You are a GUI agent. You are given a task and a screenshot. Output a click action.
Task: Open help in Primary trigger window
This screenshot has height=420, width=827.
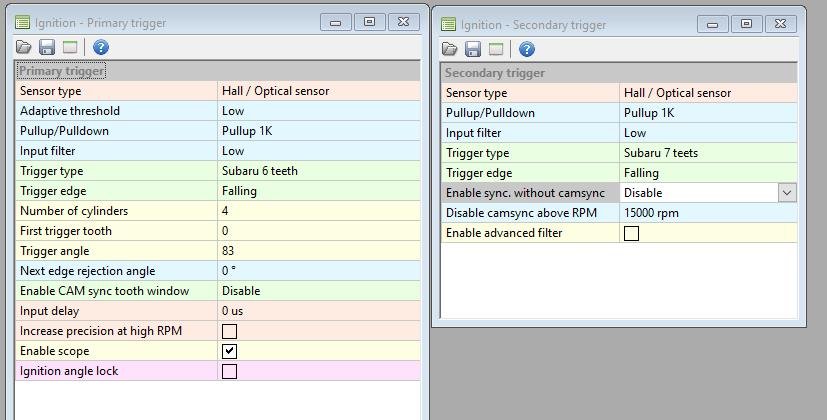coord(100,47)
